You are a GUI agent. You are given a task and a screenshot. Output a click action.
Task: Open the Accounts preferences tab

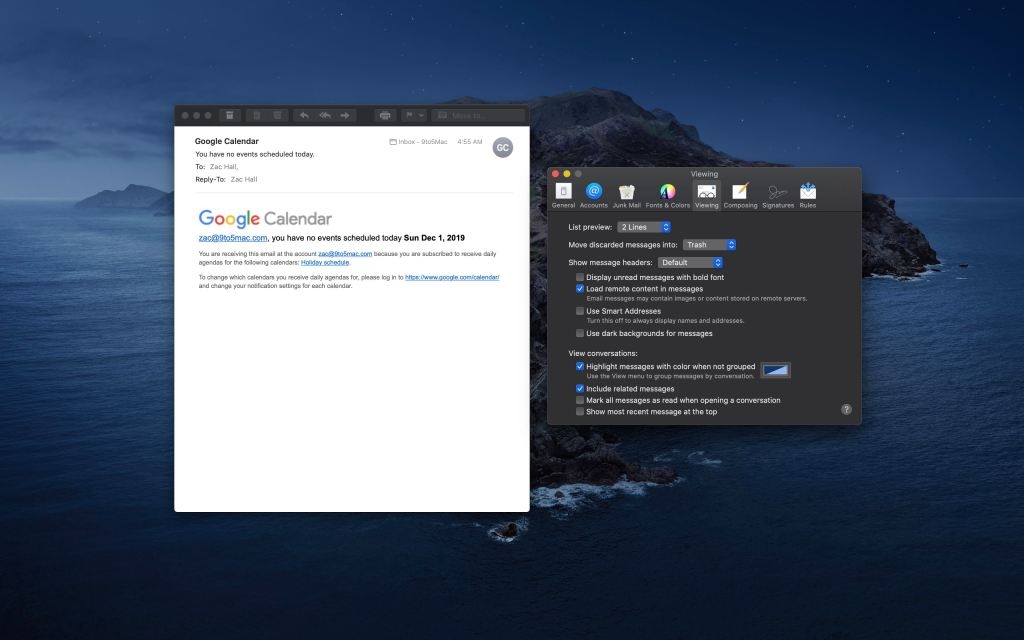(594, 195)
